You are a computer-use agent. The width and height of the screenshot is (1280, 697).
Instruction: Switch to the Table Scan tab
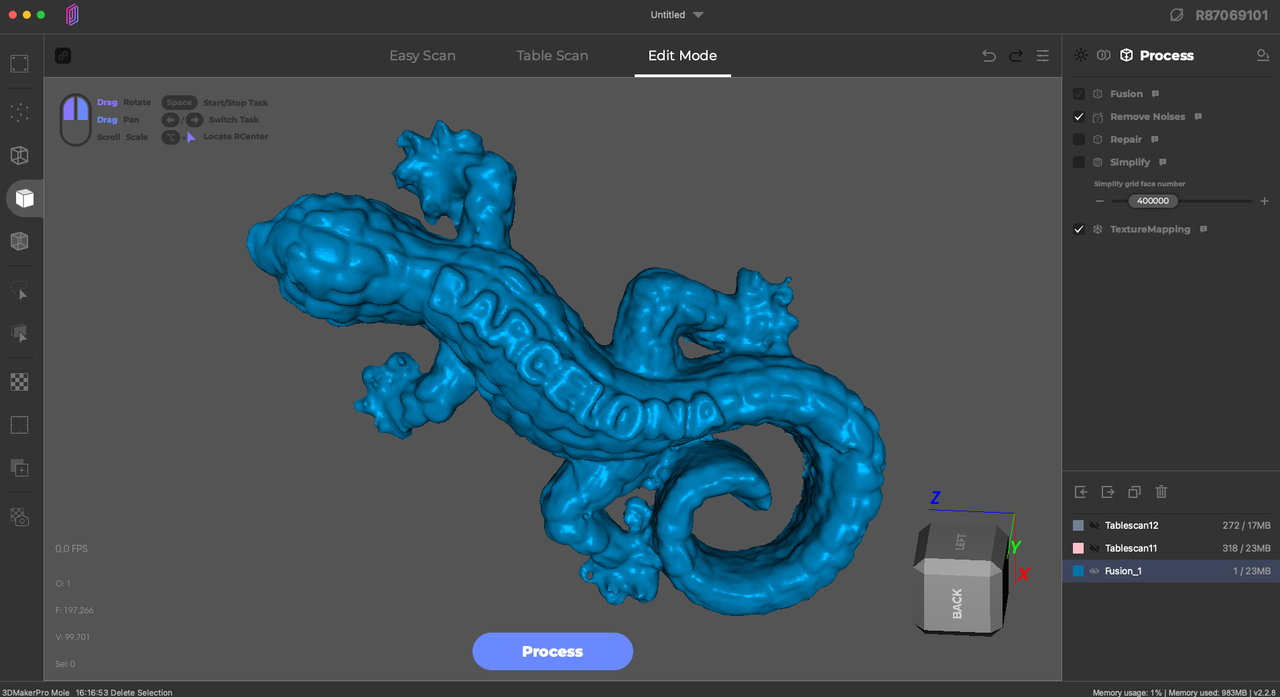(552, 56)
